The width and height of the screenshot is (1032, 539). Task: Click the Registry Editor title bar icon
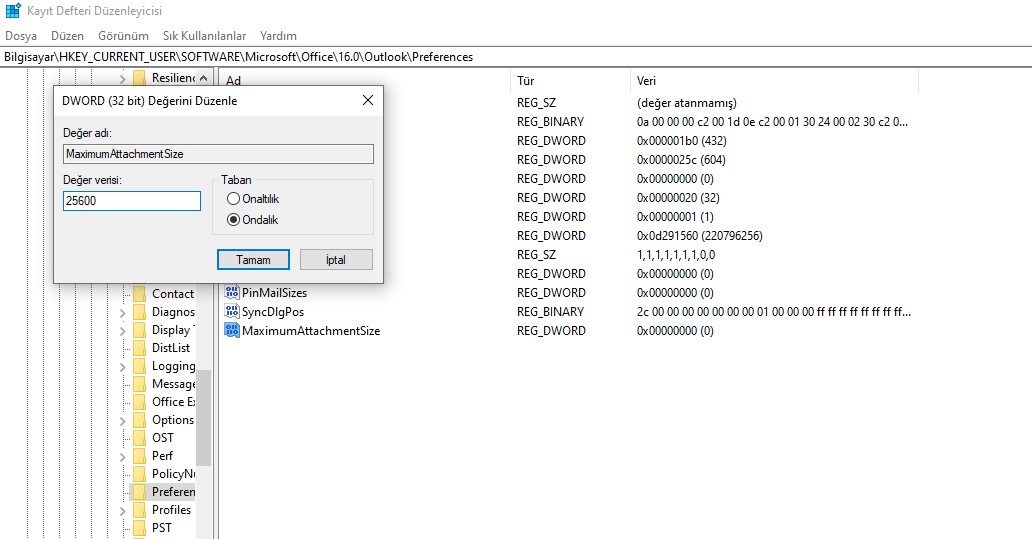[x=13, y=12]
